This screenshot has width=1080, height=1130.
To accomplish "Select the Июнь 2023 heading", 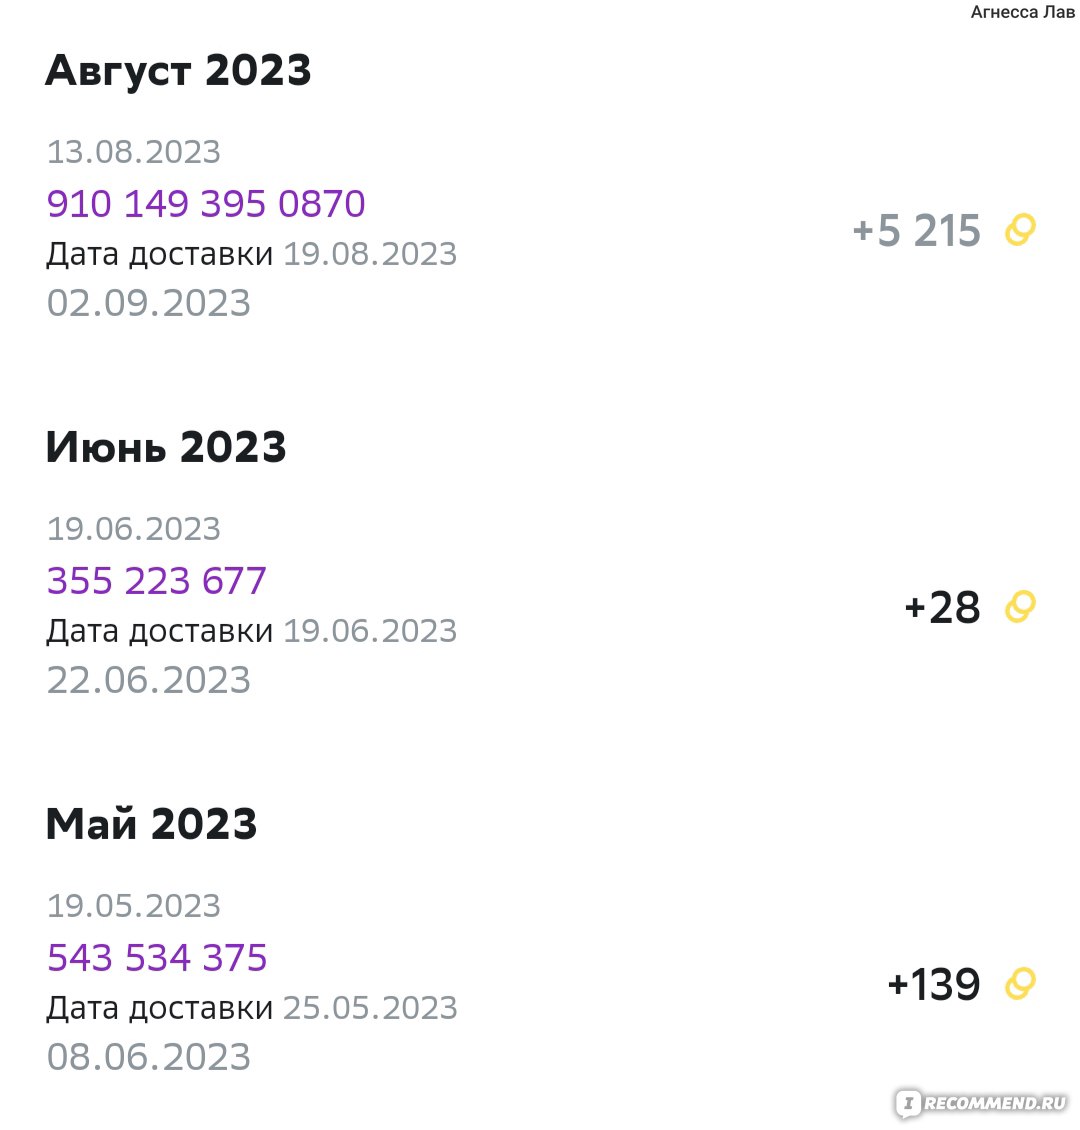I will click(166, 448).
